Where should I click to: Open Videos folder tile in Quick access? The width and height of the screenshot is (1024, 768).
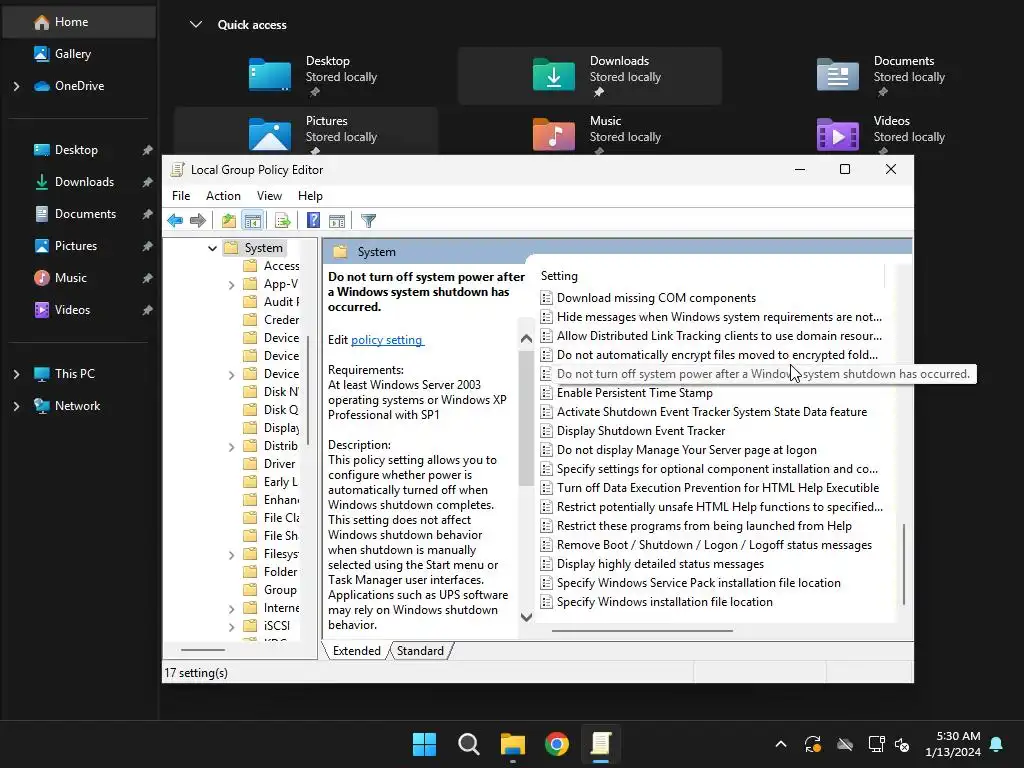[x=874, y=131]
